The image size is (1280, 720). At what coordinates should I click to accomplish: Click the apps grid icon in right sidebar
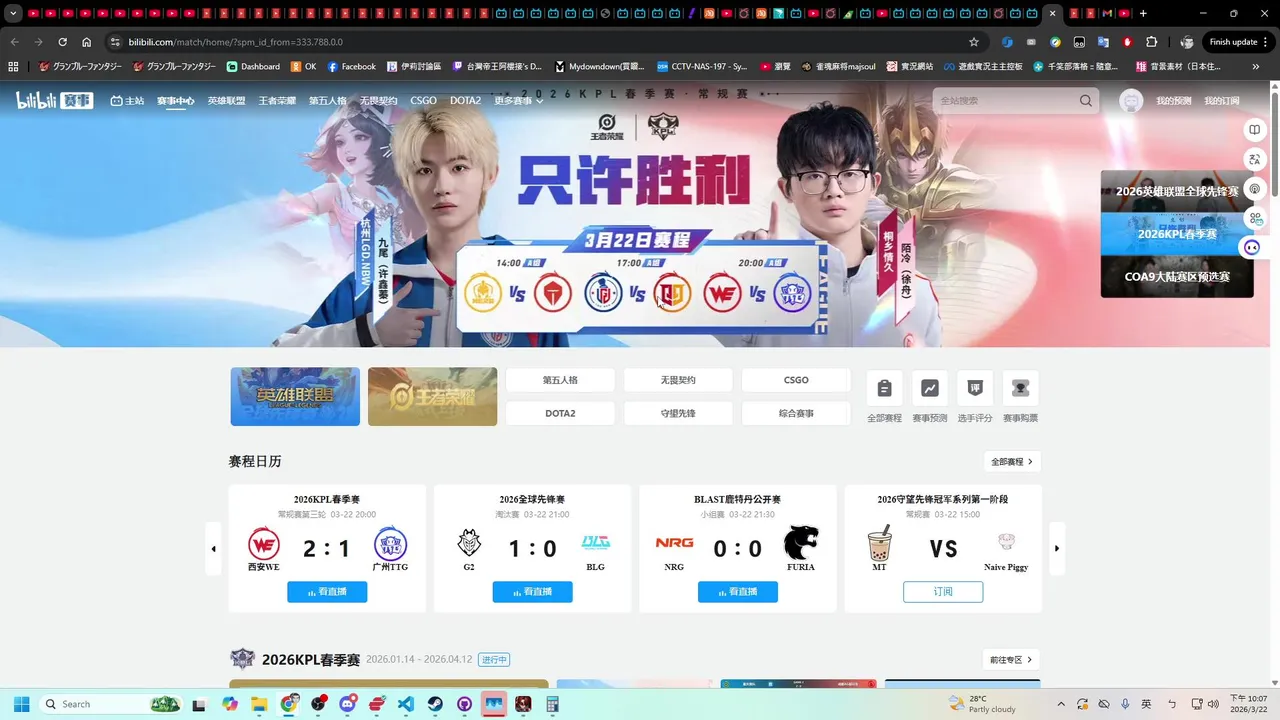(1255, 218)
